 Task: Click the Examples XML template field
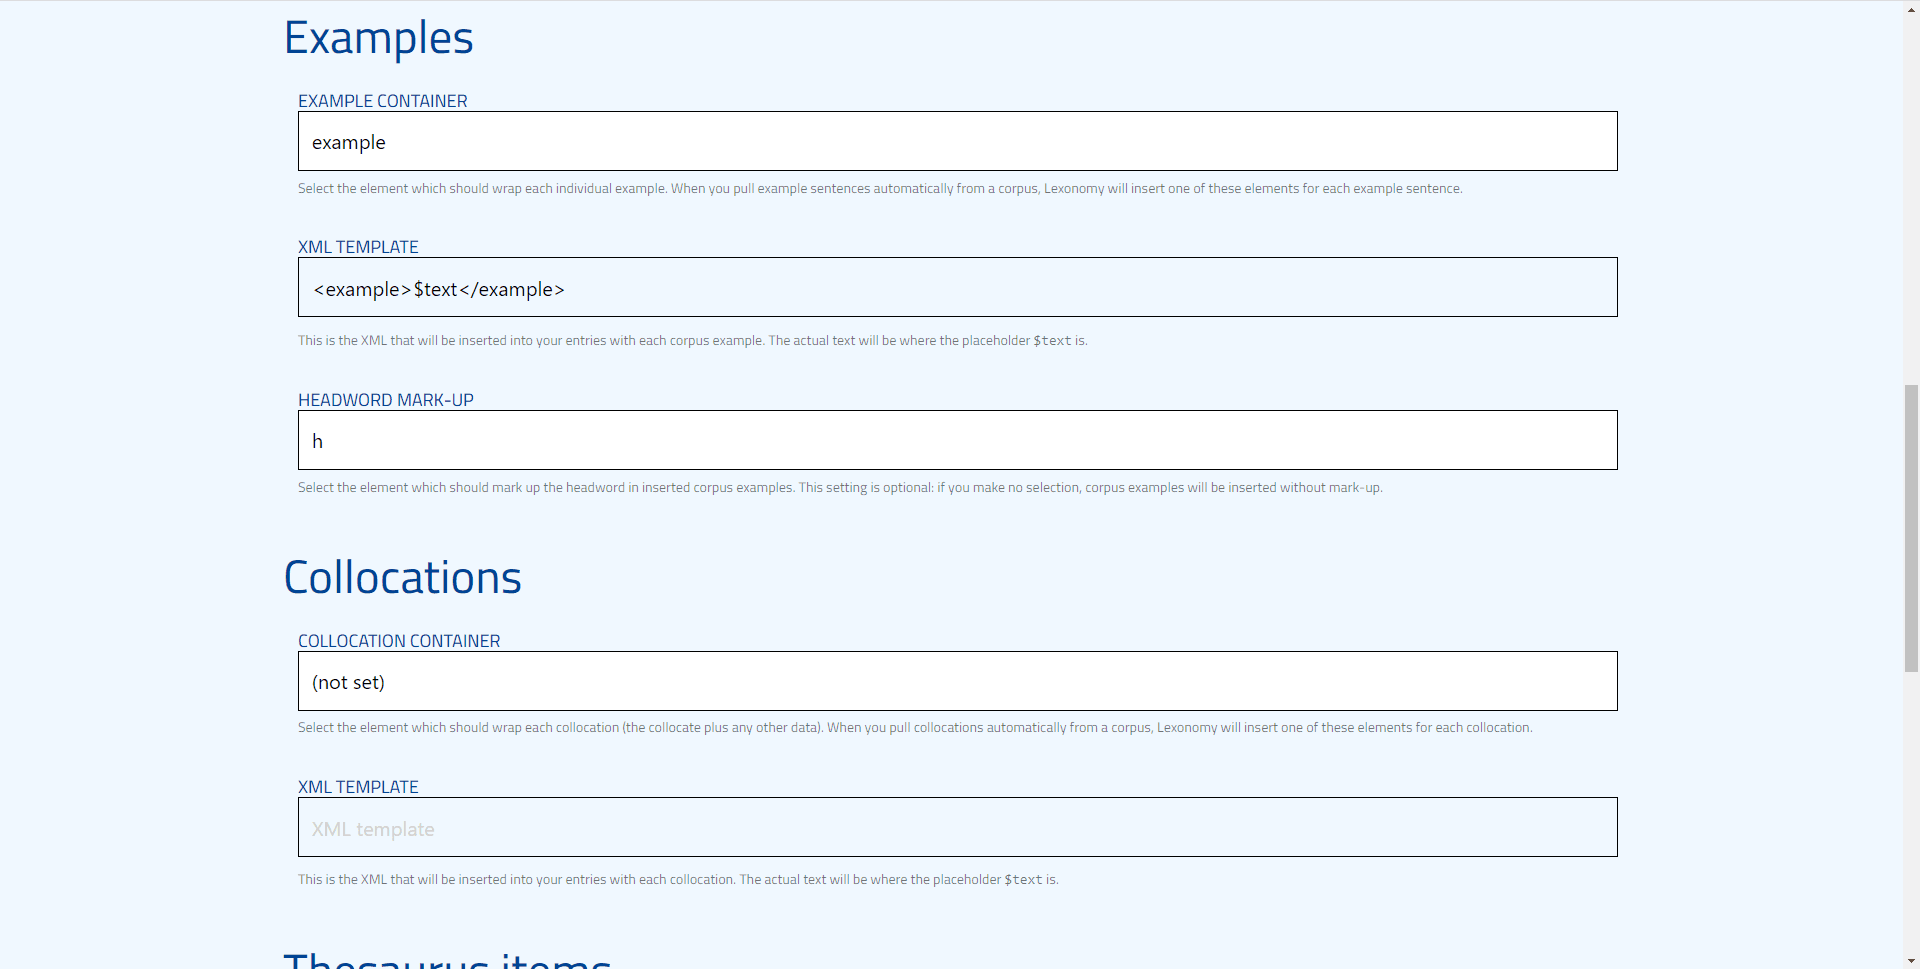coord(957,288)
